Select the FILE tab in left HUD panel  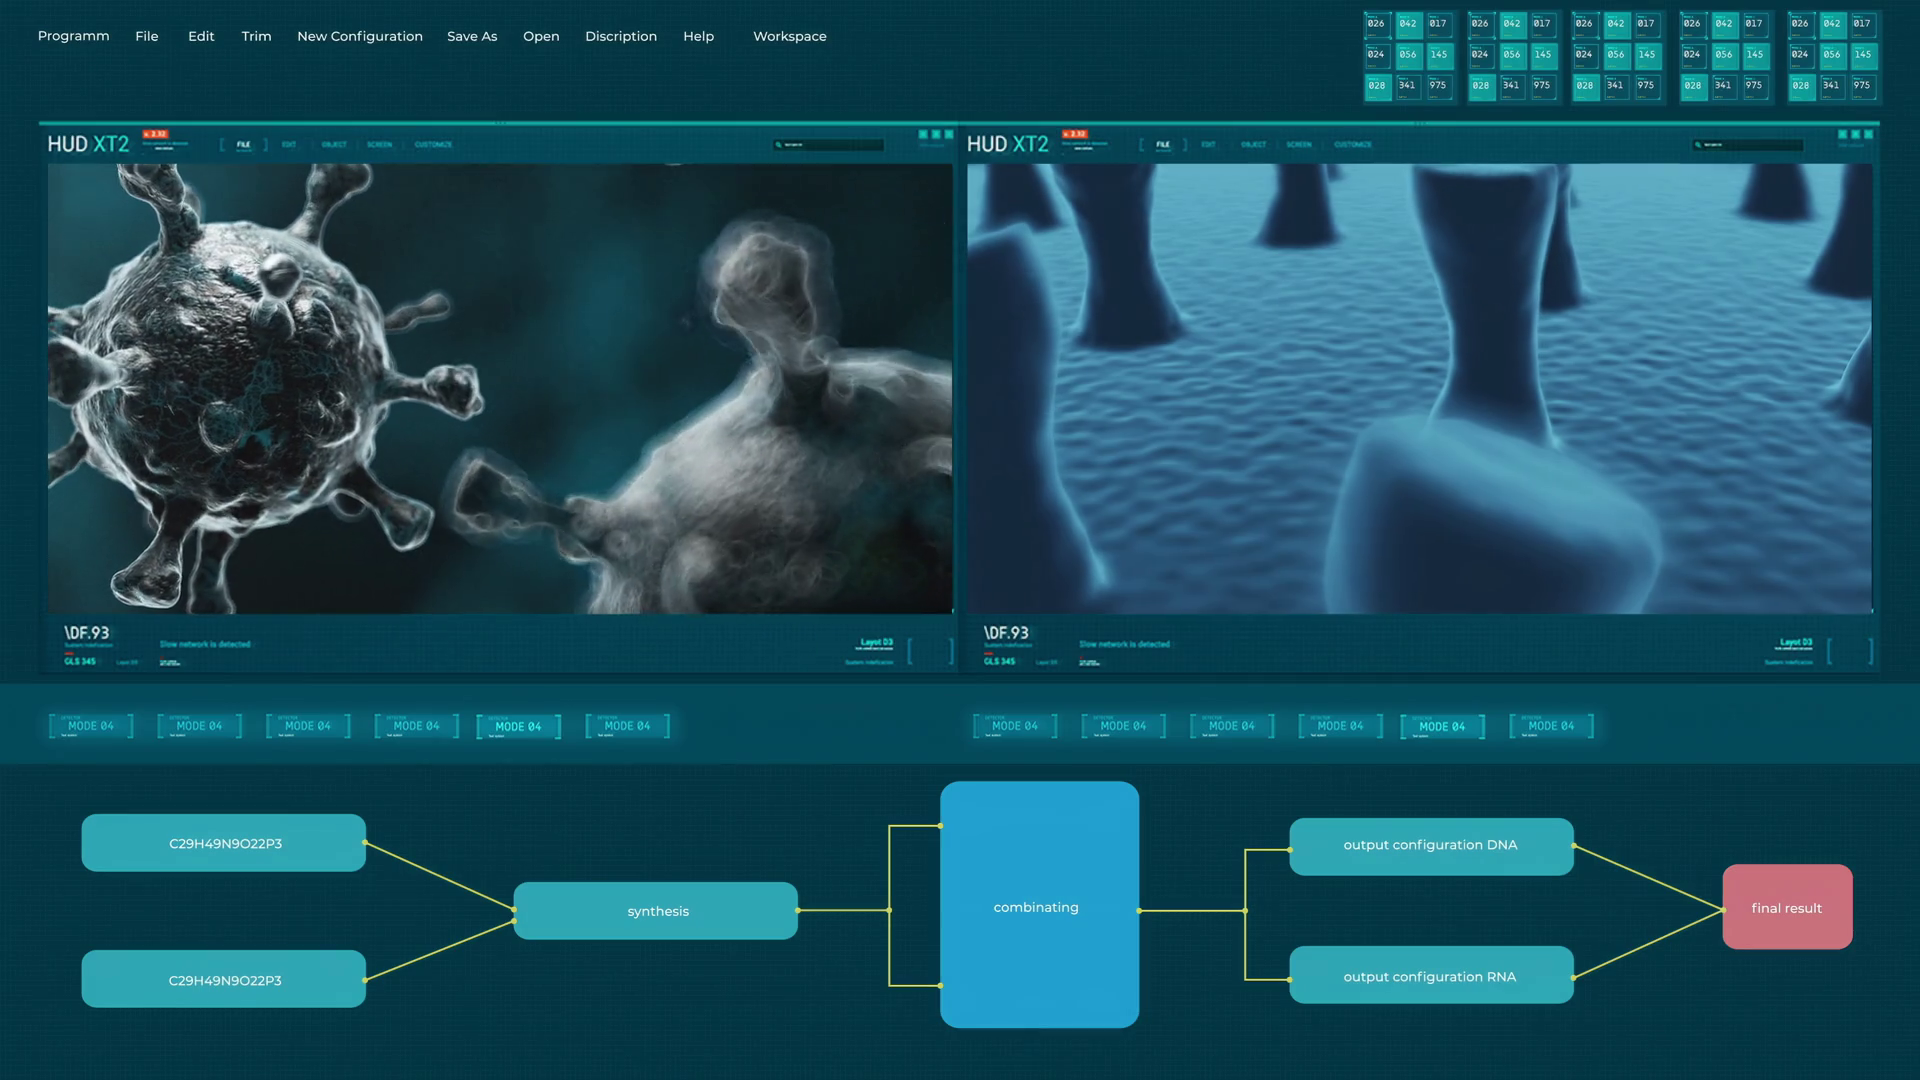243,145
